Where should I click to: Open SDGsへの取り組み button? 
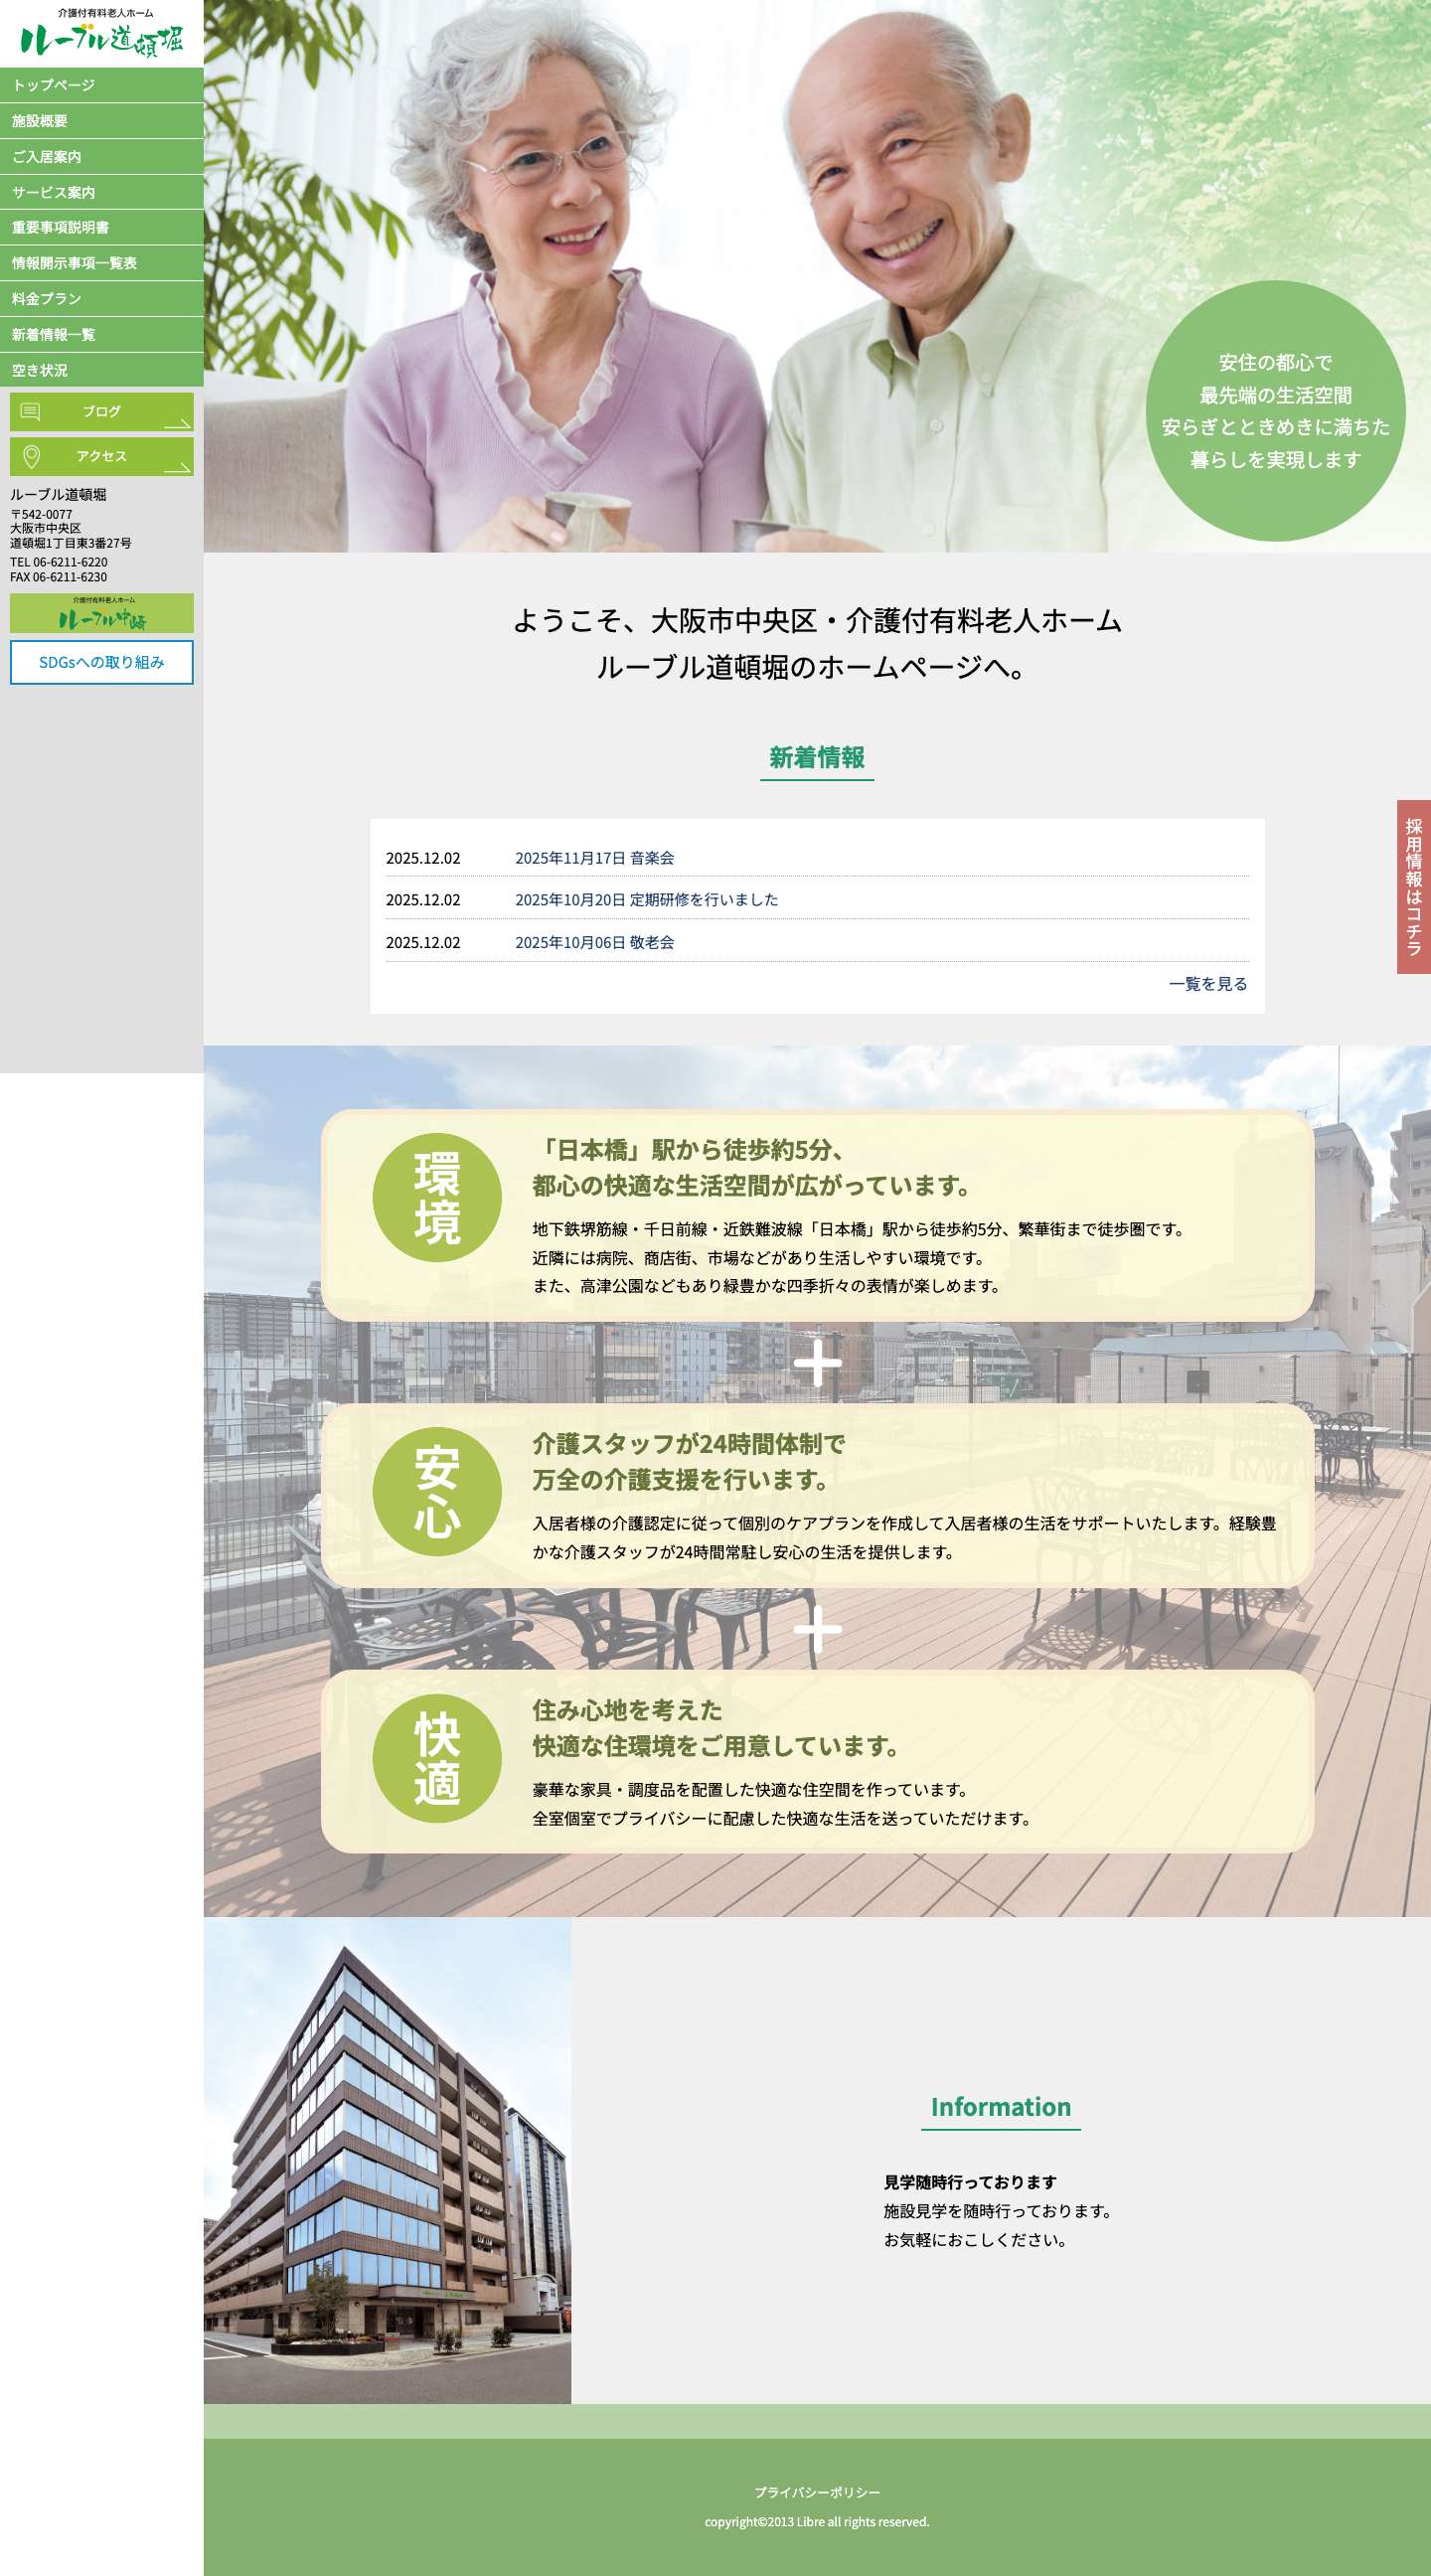[102, 662]
